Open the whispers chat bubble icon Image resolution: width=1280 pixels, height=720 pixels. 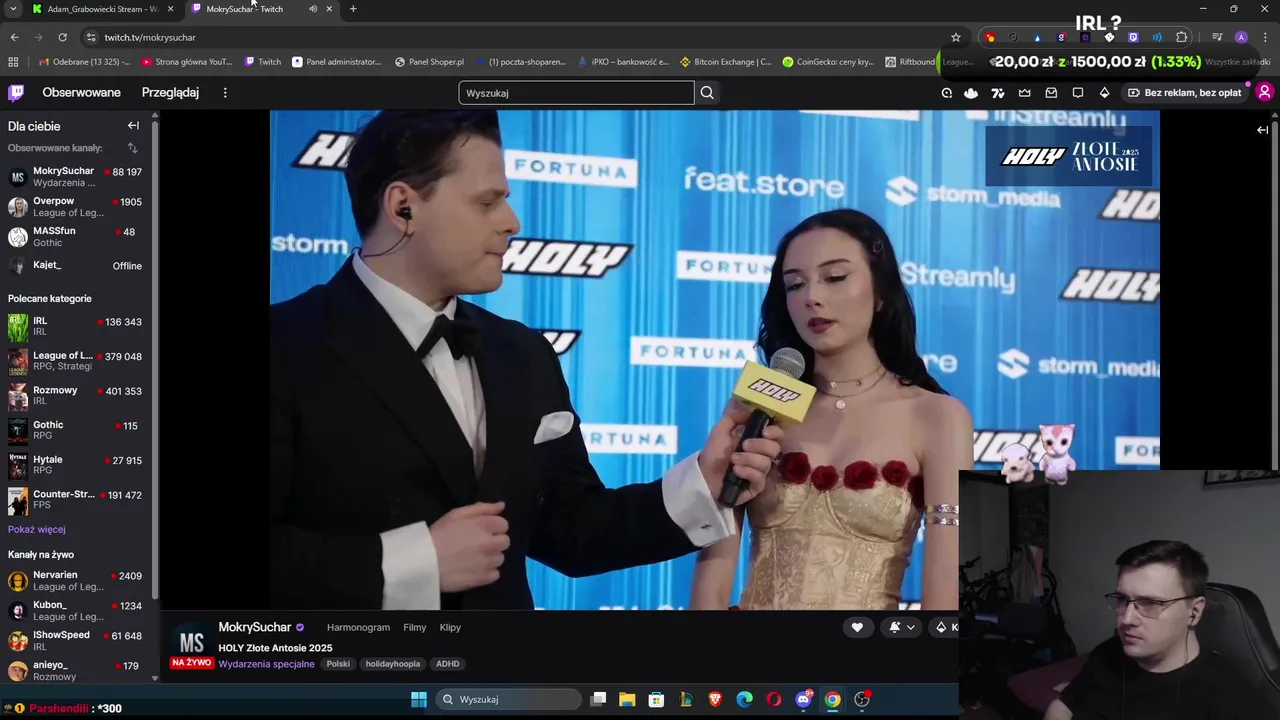(1078, 93)
